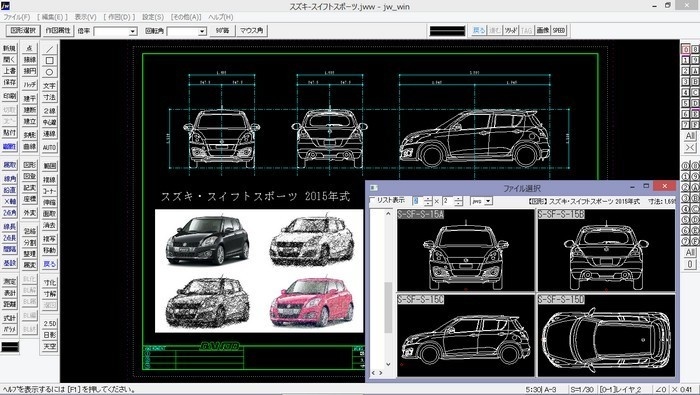Select the 複線 offset line tool
Viewport: 700px width, 395px height.
click(x=50, y=179)
